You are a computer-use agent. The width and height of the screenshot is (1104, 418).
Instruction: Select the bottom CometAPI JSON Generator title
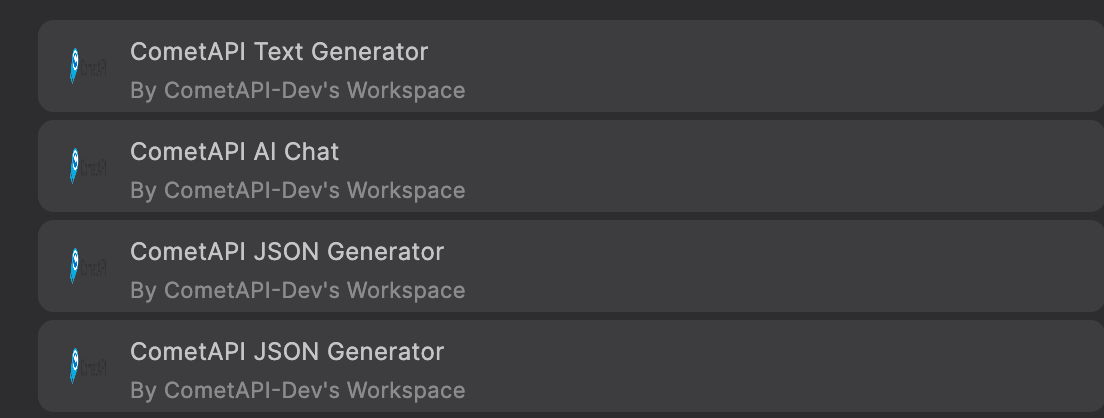287,351
